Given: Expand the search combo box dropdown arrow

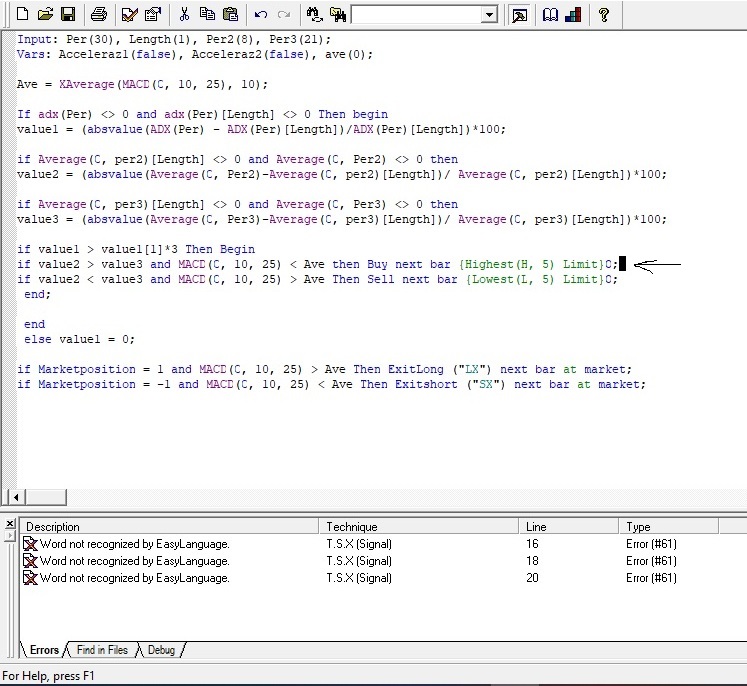Looking at the screenshot, I should [x=488, y=15].
